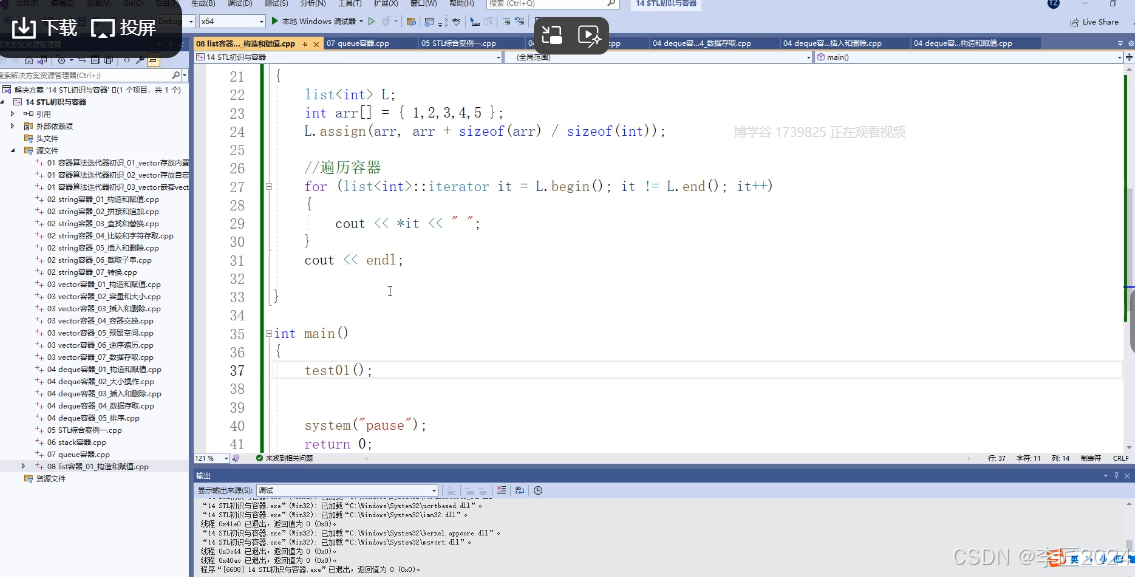Viewport: 1135px width, 577px height.
Task: Click the AI video sparkle overlay icon
Action: pos(589,35)
